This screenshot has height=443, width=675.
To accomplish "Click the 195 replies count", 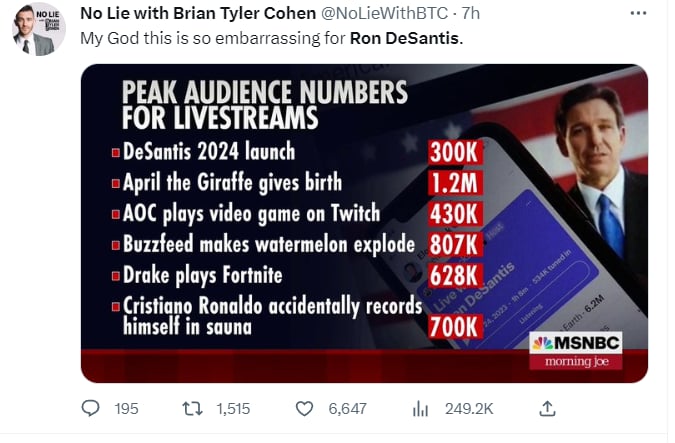I will pyautogui.click(x=126, y=409).
